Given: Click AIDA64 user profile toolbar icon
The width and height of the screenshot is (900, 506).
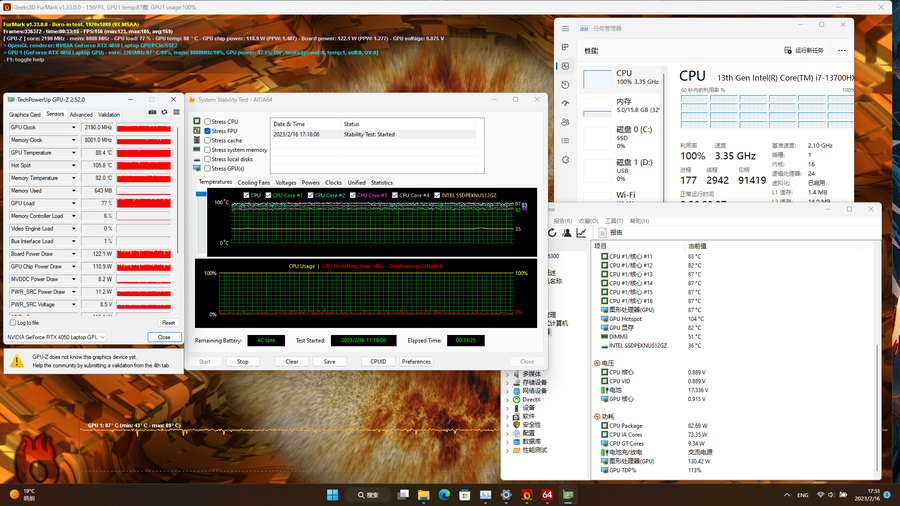Looking at the screenshot, I should pyautogui.click(x=567, y=232).
